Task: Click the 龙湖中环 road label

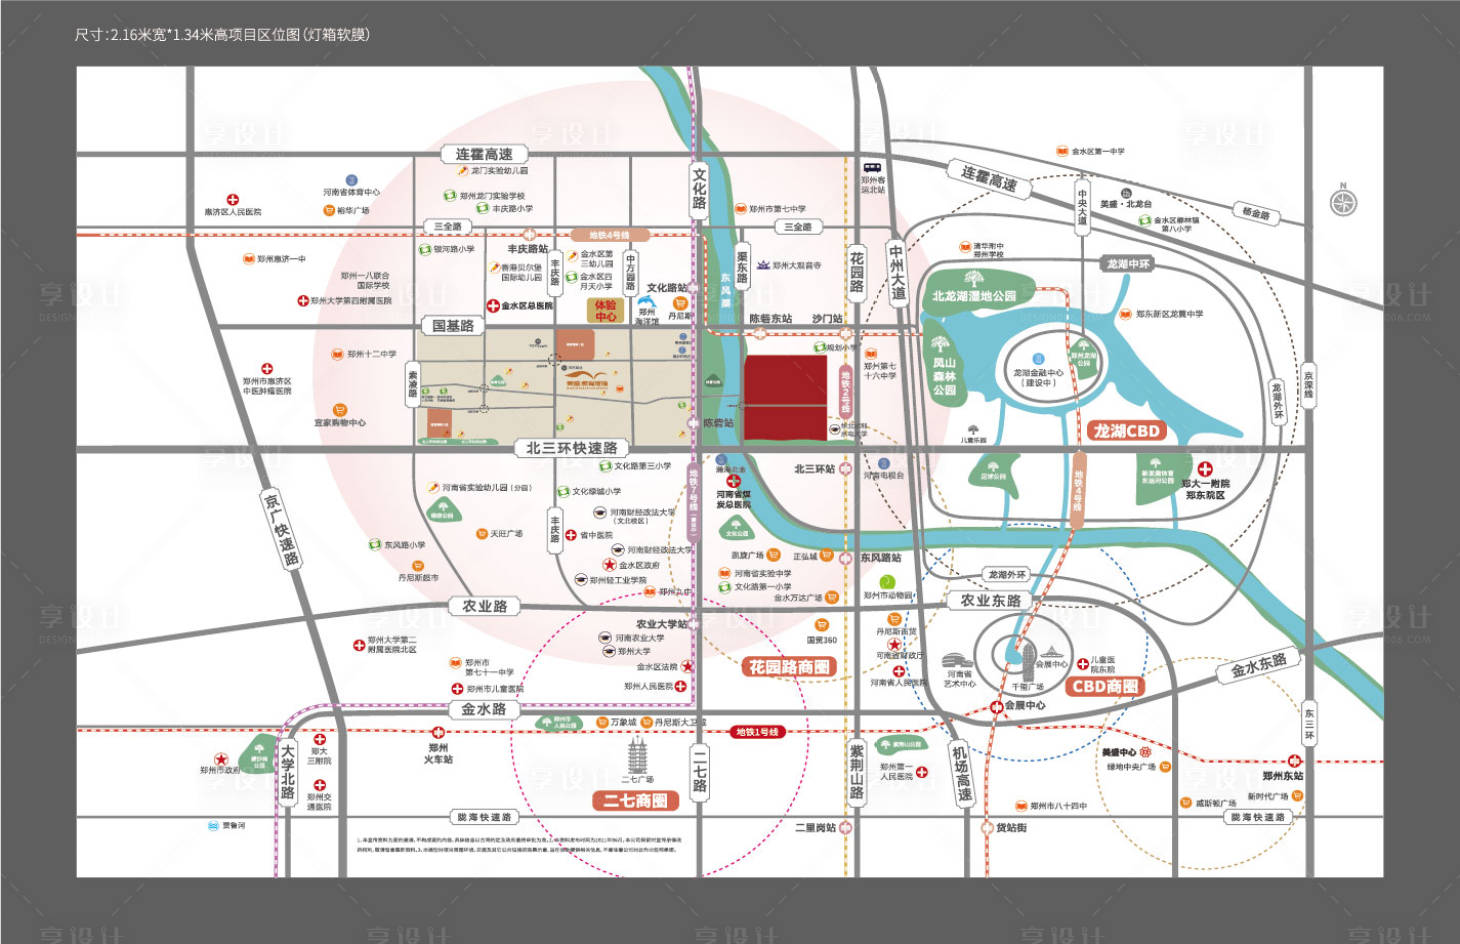Action: click(1128, 264)
